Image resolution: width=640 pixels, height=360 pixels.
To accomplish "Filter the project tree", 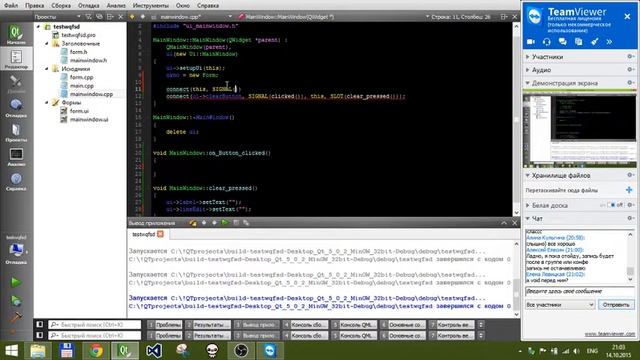I will coord(89,17).
